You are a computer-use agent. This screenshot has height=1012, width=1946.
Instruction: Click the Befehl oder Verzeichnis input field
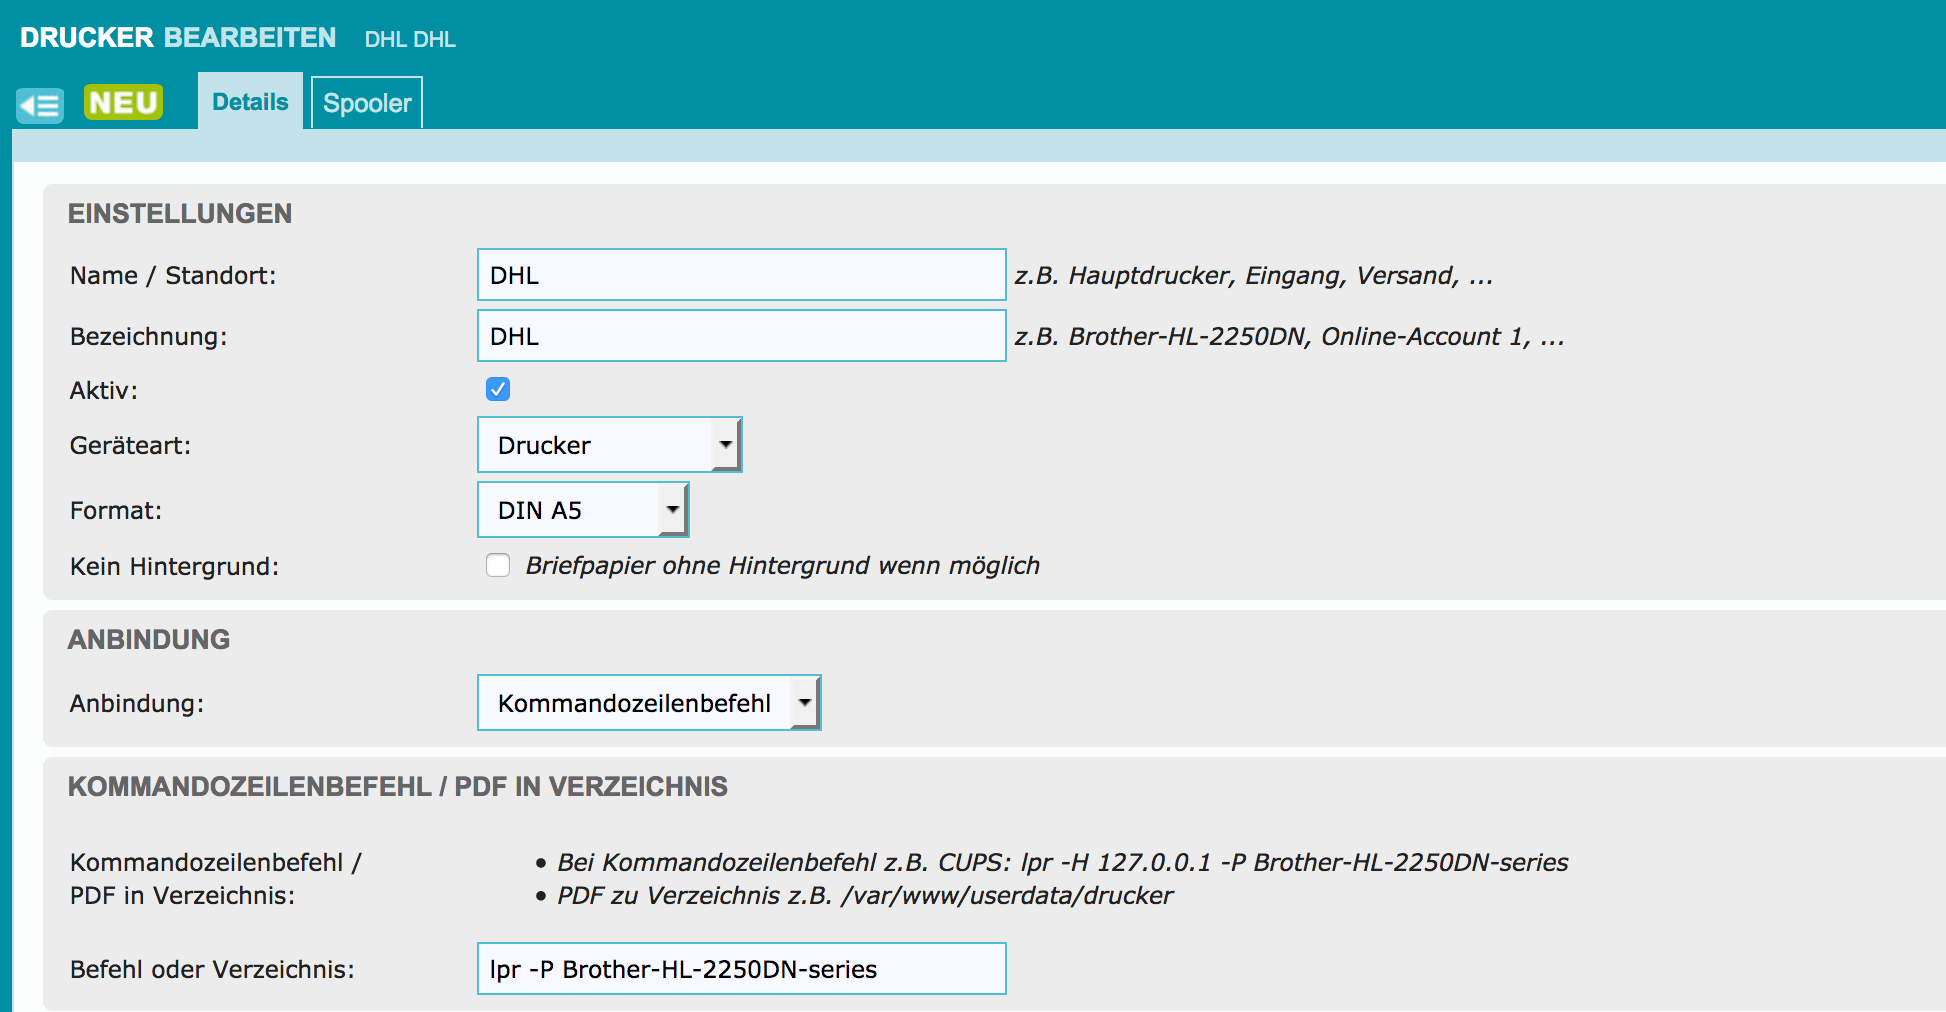[x=741, y=969]
